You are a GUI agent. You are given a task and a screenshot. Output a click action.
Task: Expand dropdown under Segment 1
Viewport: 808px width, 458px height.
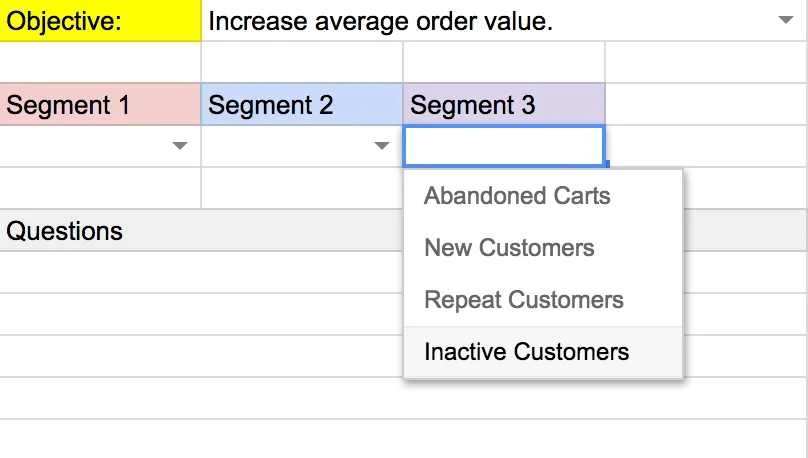[x=180, y=146]
